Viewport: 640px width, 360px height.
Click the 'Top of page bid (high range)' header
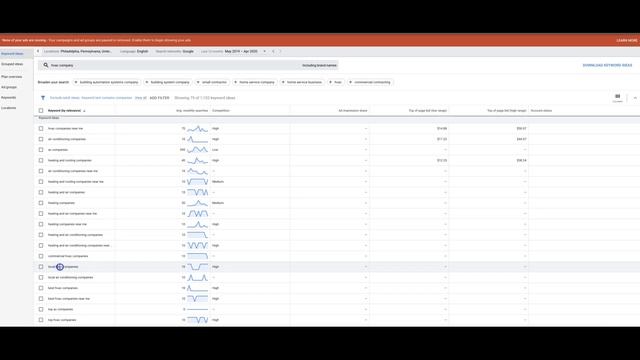point(507,111)
